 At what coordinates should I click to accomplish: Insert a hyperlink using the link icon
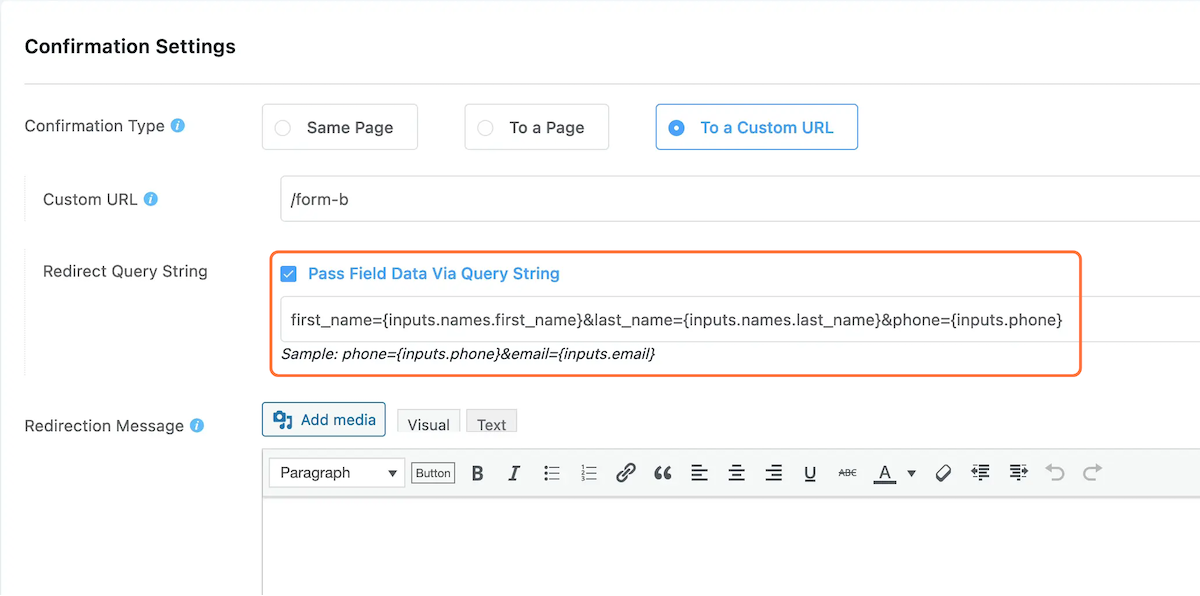pos(626,472)
